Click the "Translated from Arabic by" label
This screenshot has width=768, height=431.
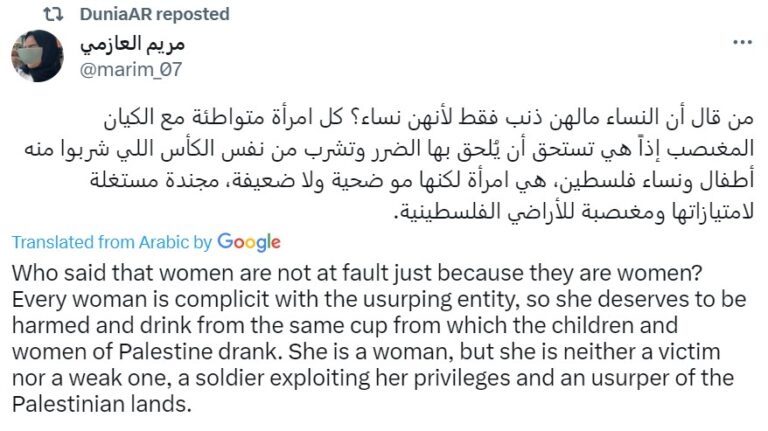[x=112, y=242]
